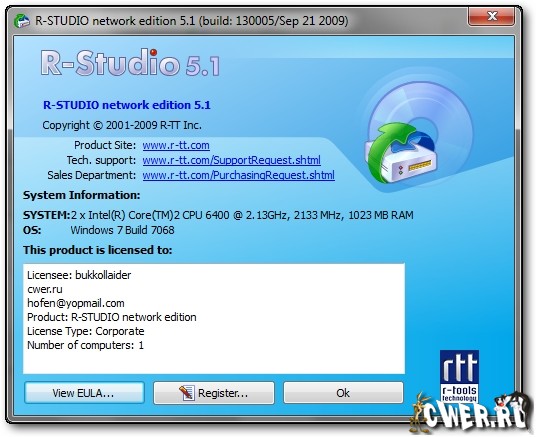Click the license information text box

[x=214, y=319]
